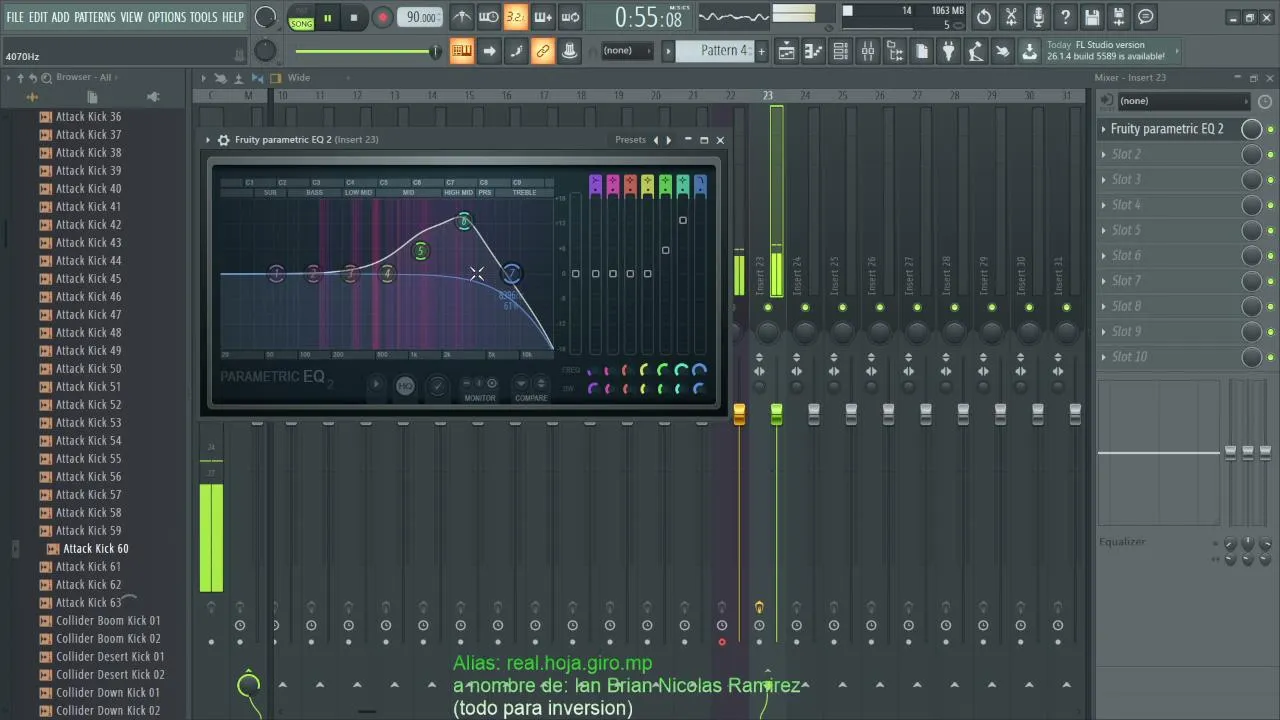
Task: Click the microphone one-click recording icon
Action: (x=1038, y=17)
